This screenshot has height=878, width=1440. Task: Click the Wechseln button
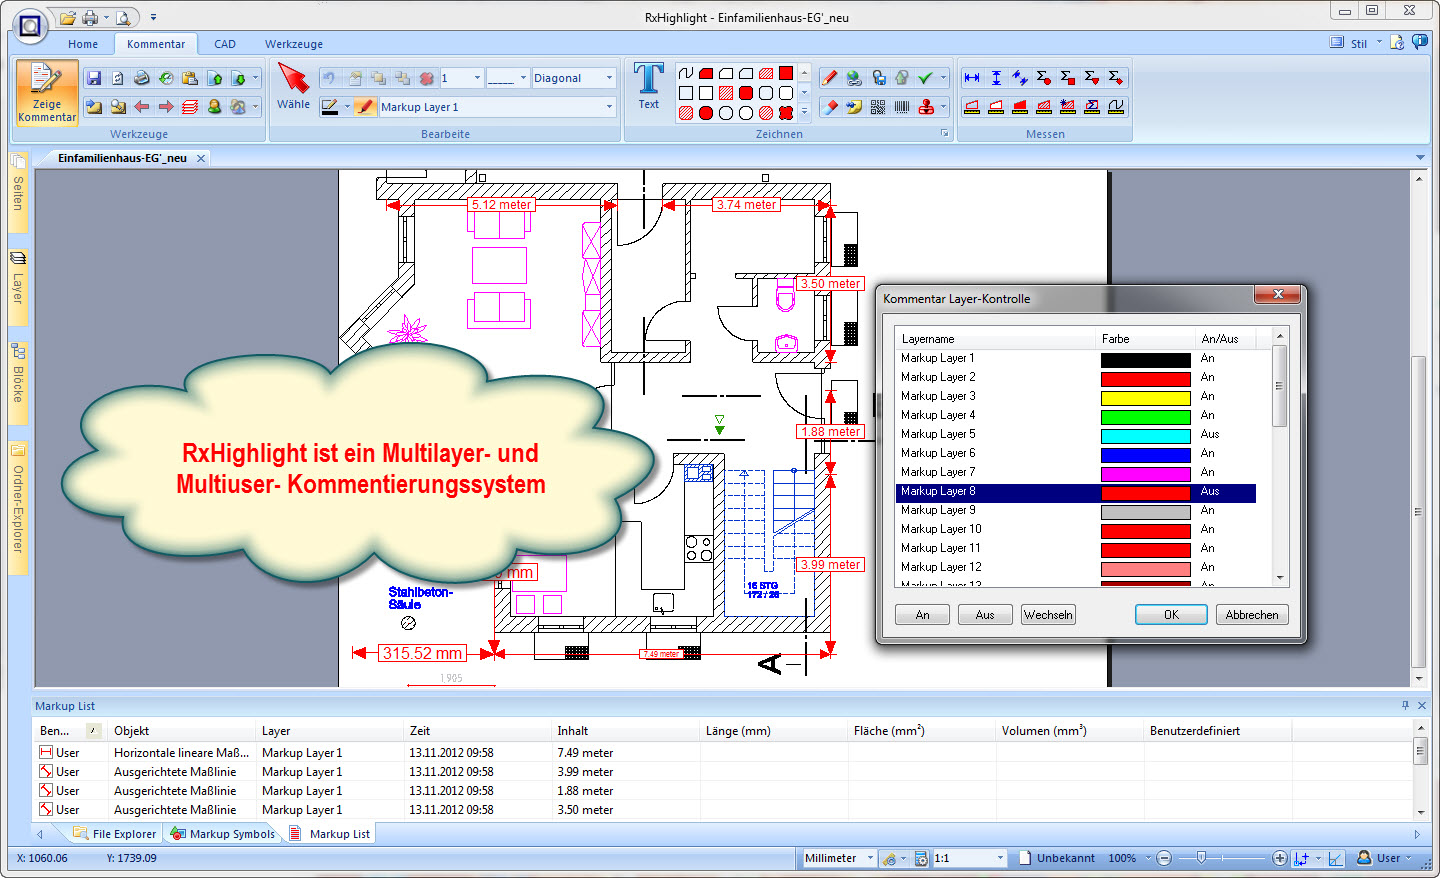[x=1048, y=615]
